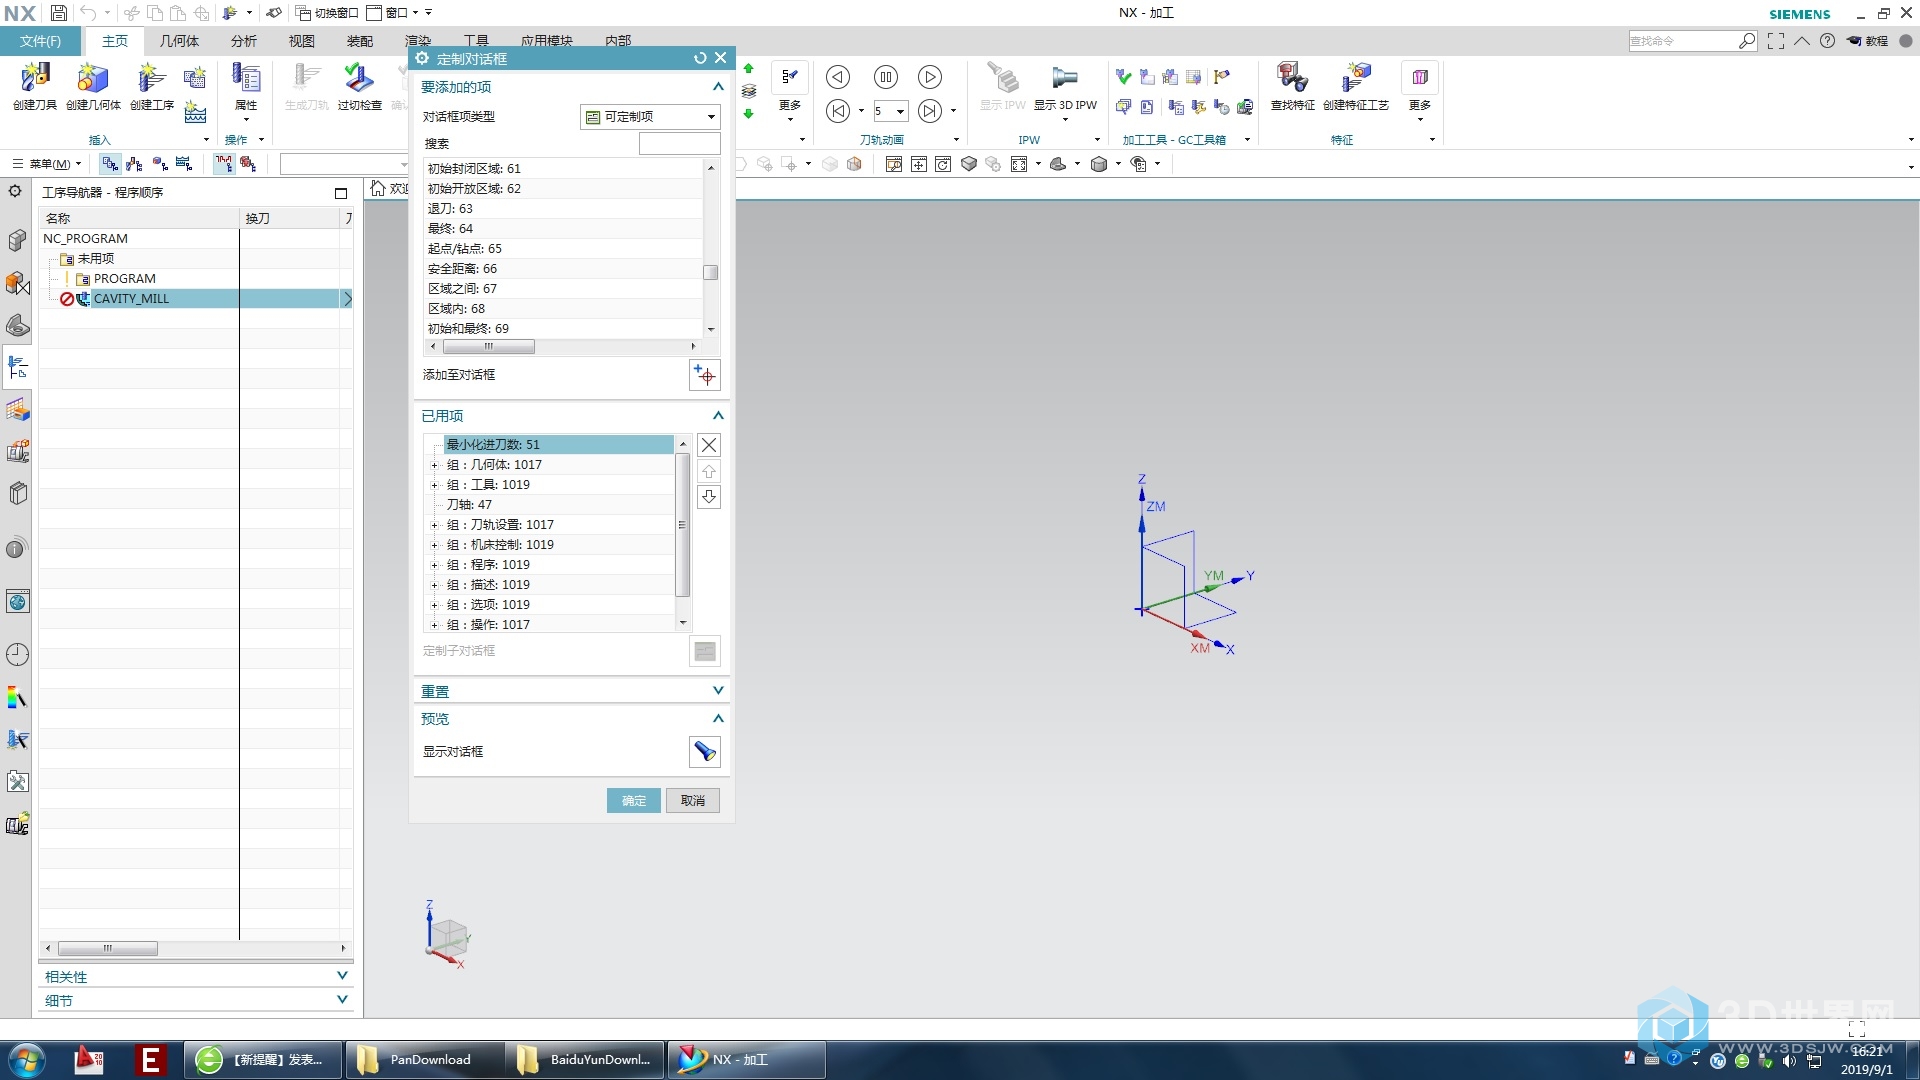Switch to the Machining Method view icon
Viewport: 1920px width, 1080px height.
pyautogui.click(x=184, y=164)
